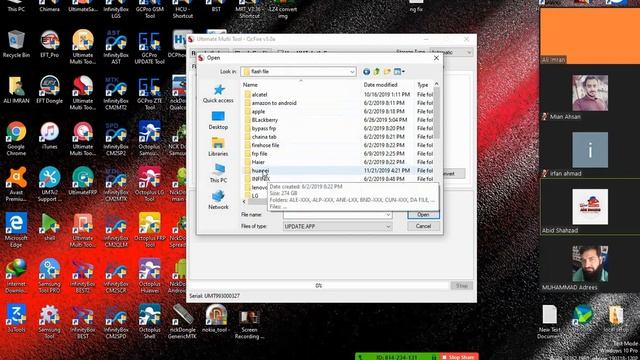Open the View Menu icon in Open dialog
The width and height of the screenshot is (640, 360).
399,72
